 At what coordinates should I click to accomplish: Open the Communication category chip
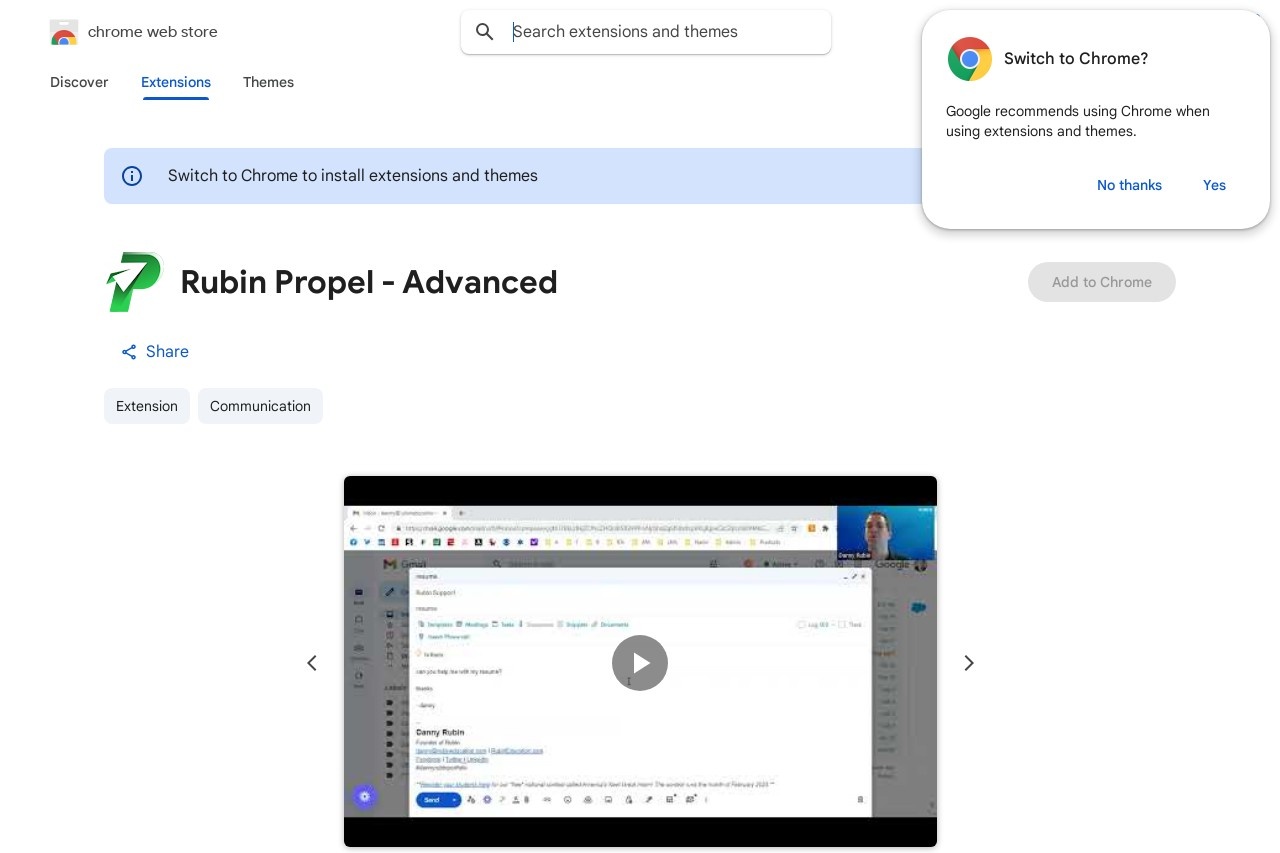tap(260, 406)
